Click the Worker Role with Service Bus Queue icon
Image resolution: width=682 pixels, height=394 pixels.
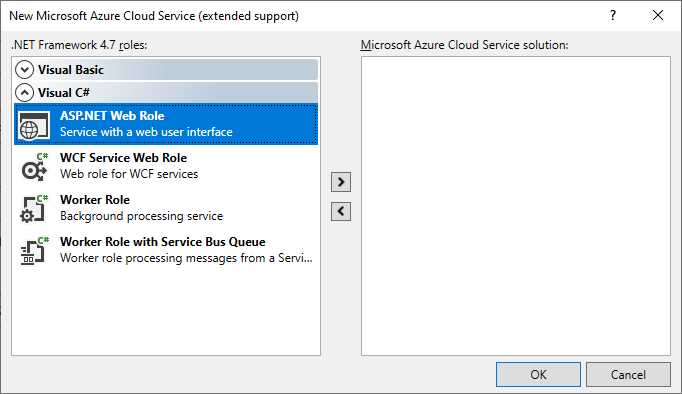(x=34, y=250)
